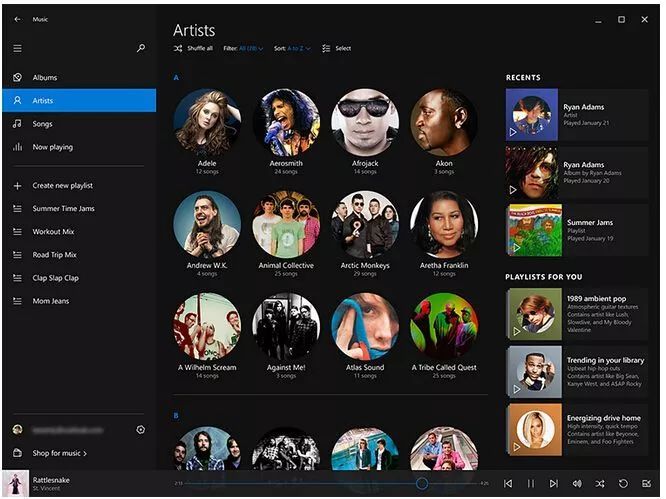Image resolution: width=666 pixels, height=499 pixels.
Task: Open Akon artist thumbnail
Action: coord(444,122)
